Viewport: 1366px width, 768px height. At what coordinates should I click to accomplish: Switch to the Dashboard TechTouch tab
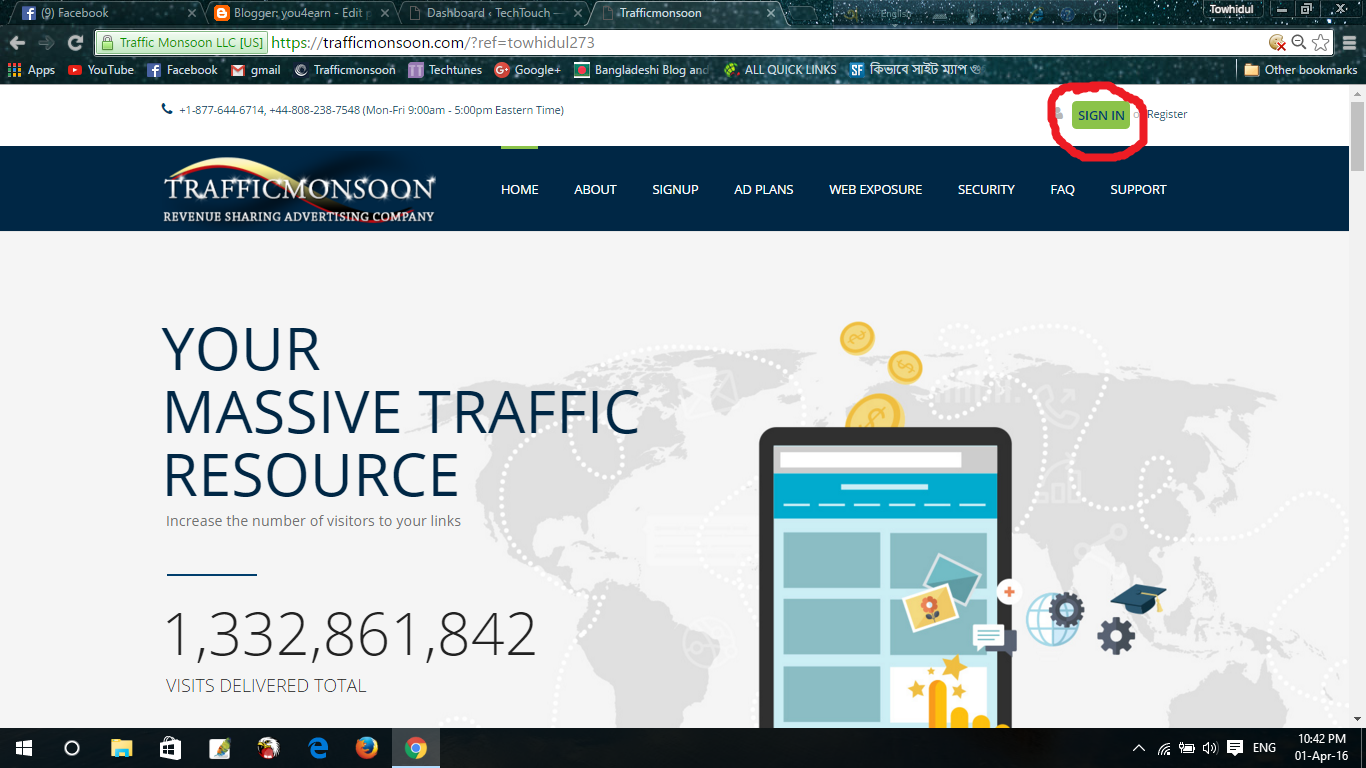(493, 13)
